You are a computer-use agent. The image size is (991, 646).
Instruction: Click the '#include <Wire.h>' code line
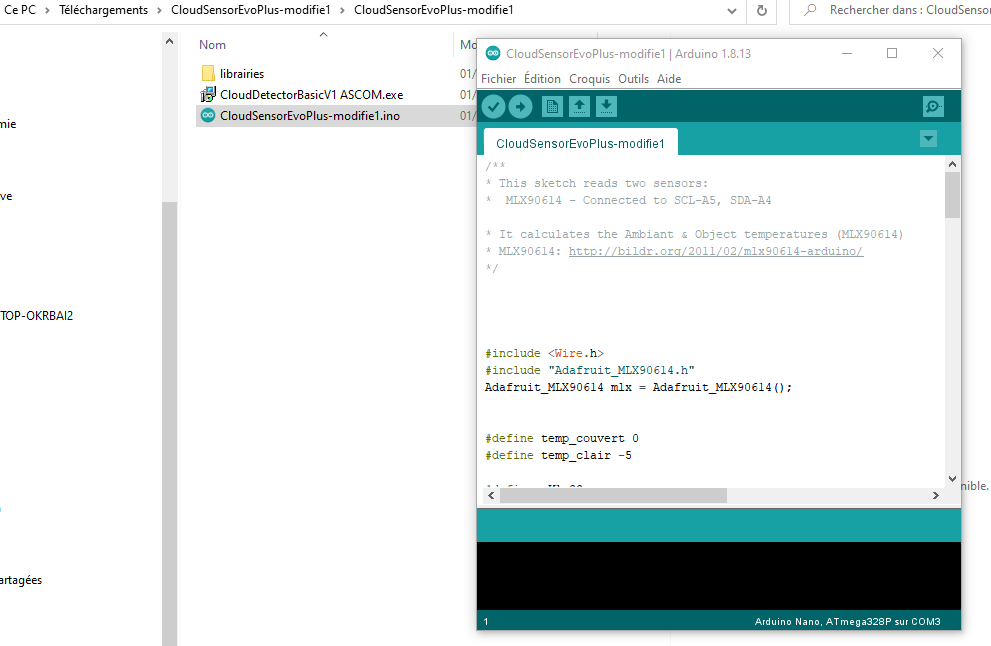544,353
